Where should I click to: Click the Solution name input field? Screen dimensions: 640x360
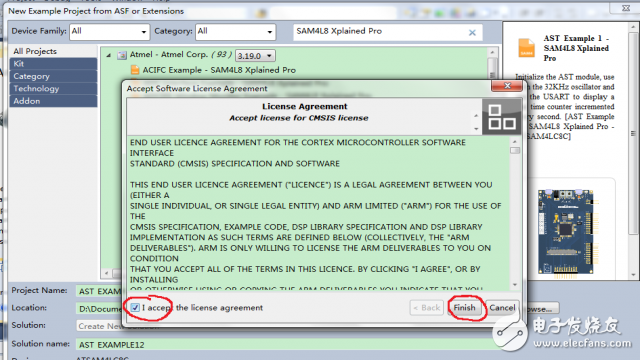pos(286,344)
